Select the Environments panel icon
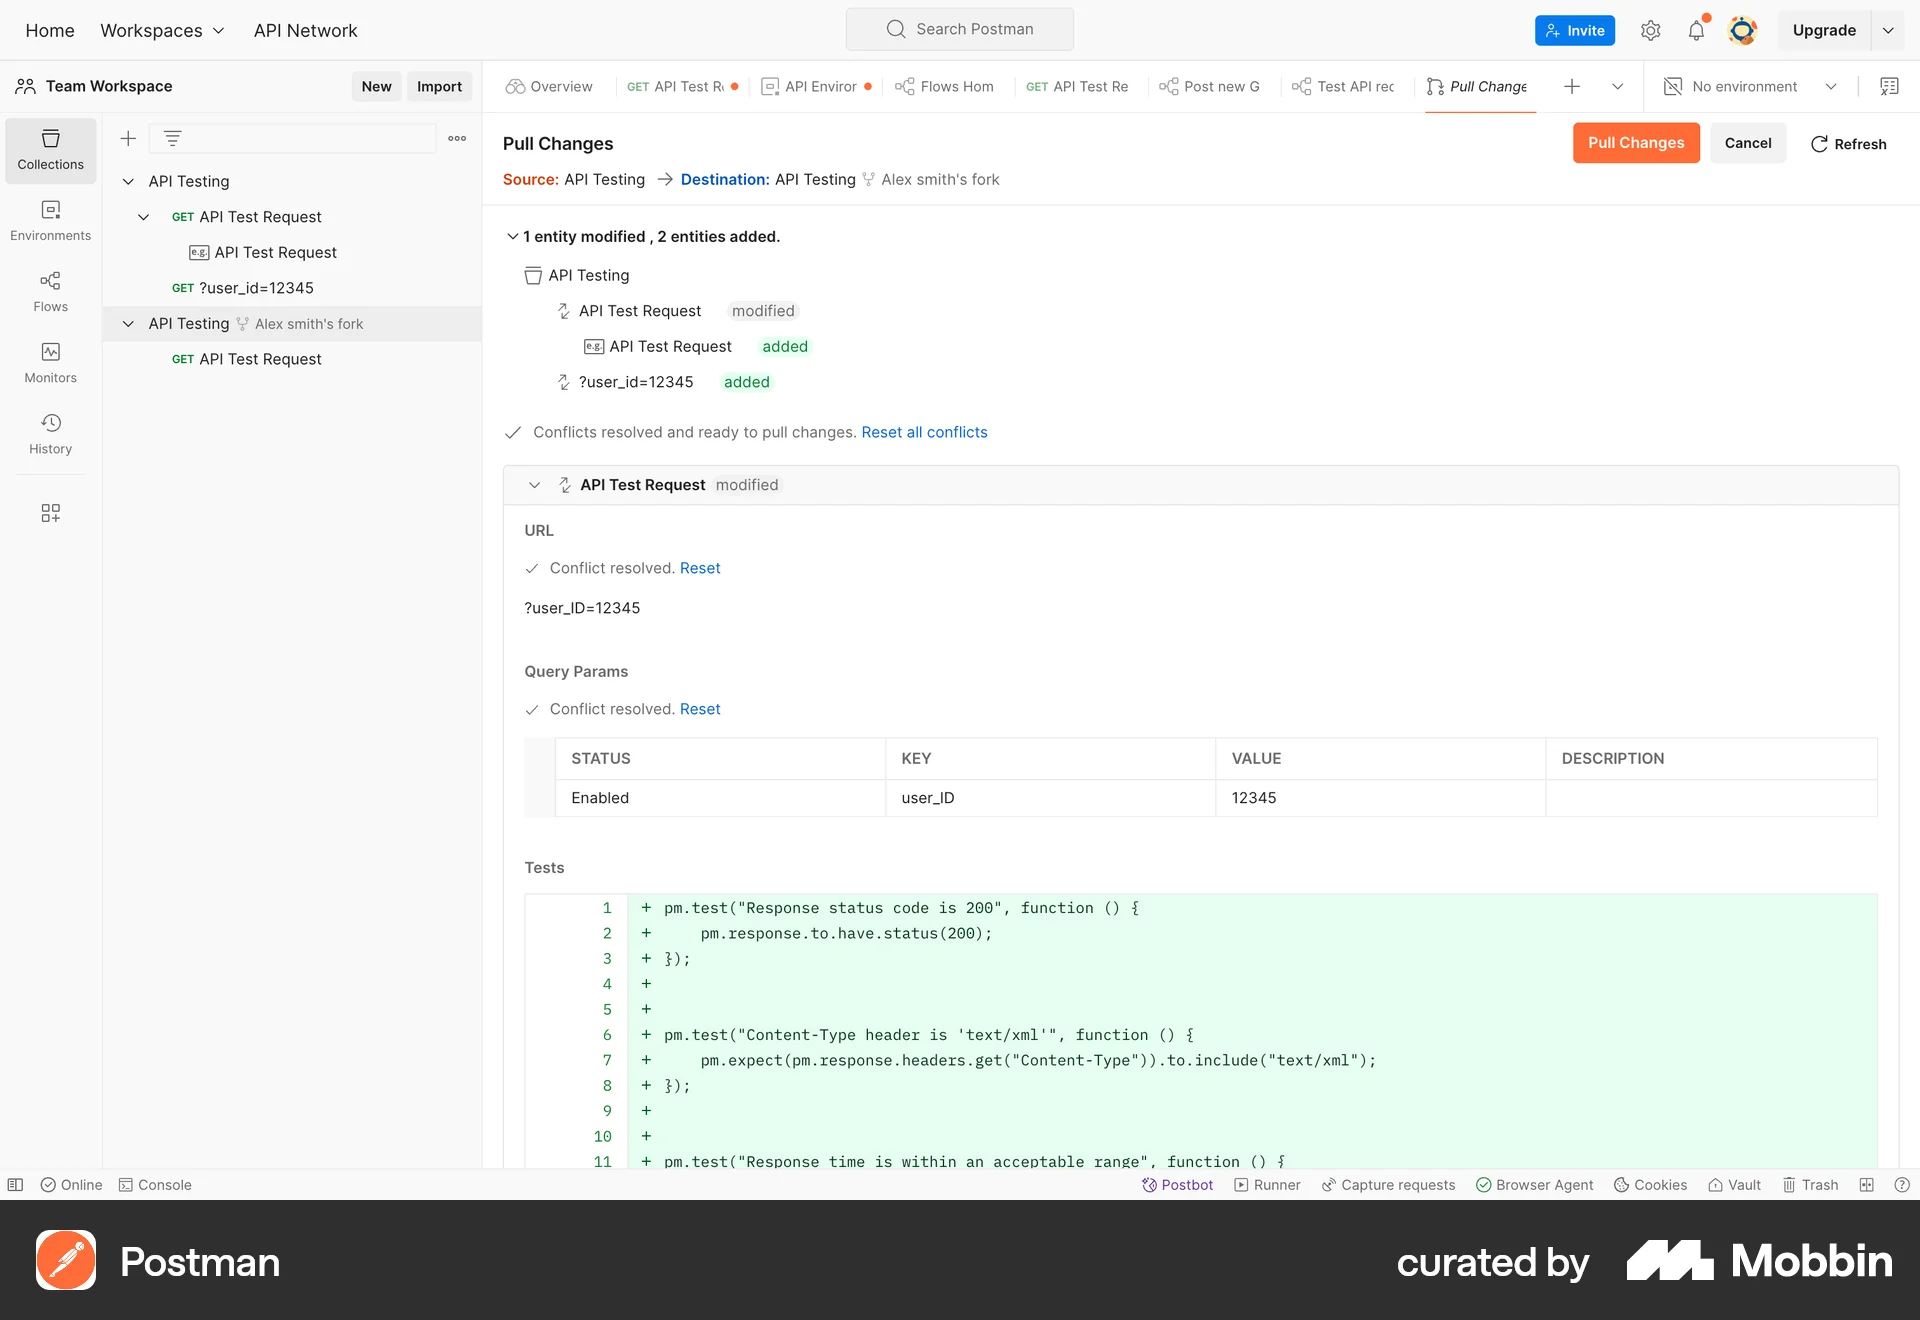This screenshot has height=1320, width=1920. [x=50, y=221]
